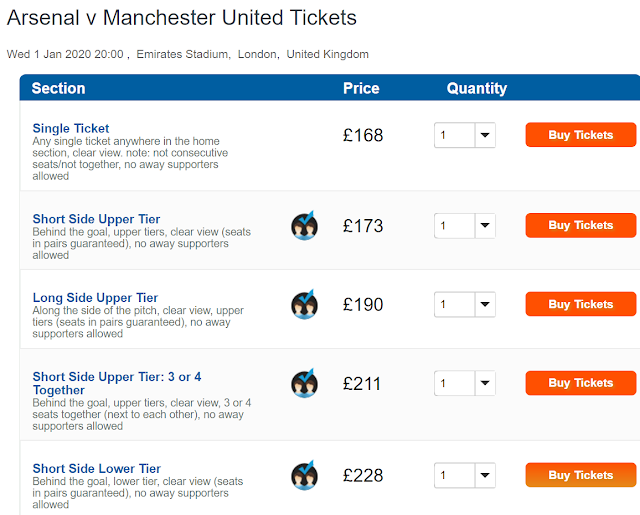Select the Long Side Upper Tier title
This screenshot has width=640, height=515.
(95, 298)
